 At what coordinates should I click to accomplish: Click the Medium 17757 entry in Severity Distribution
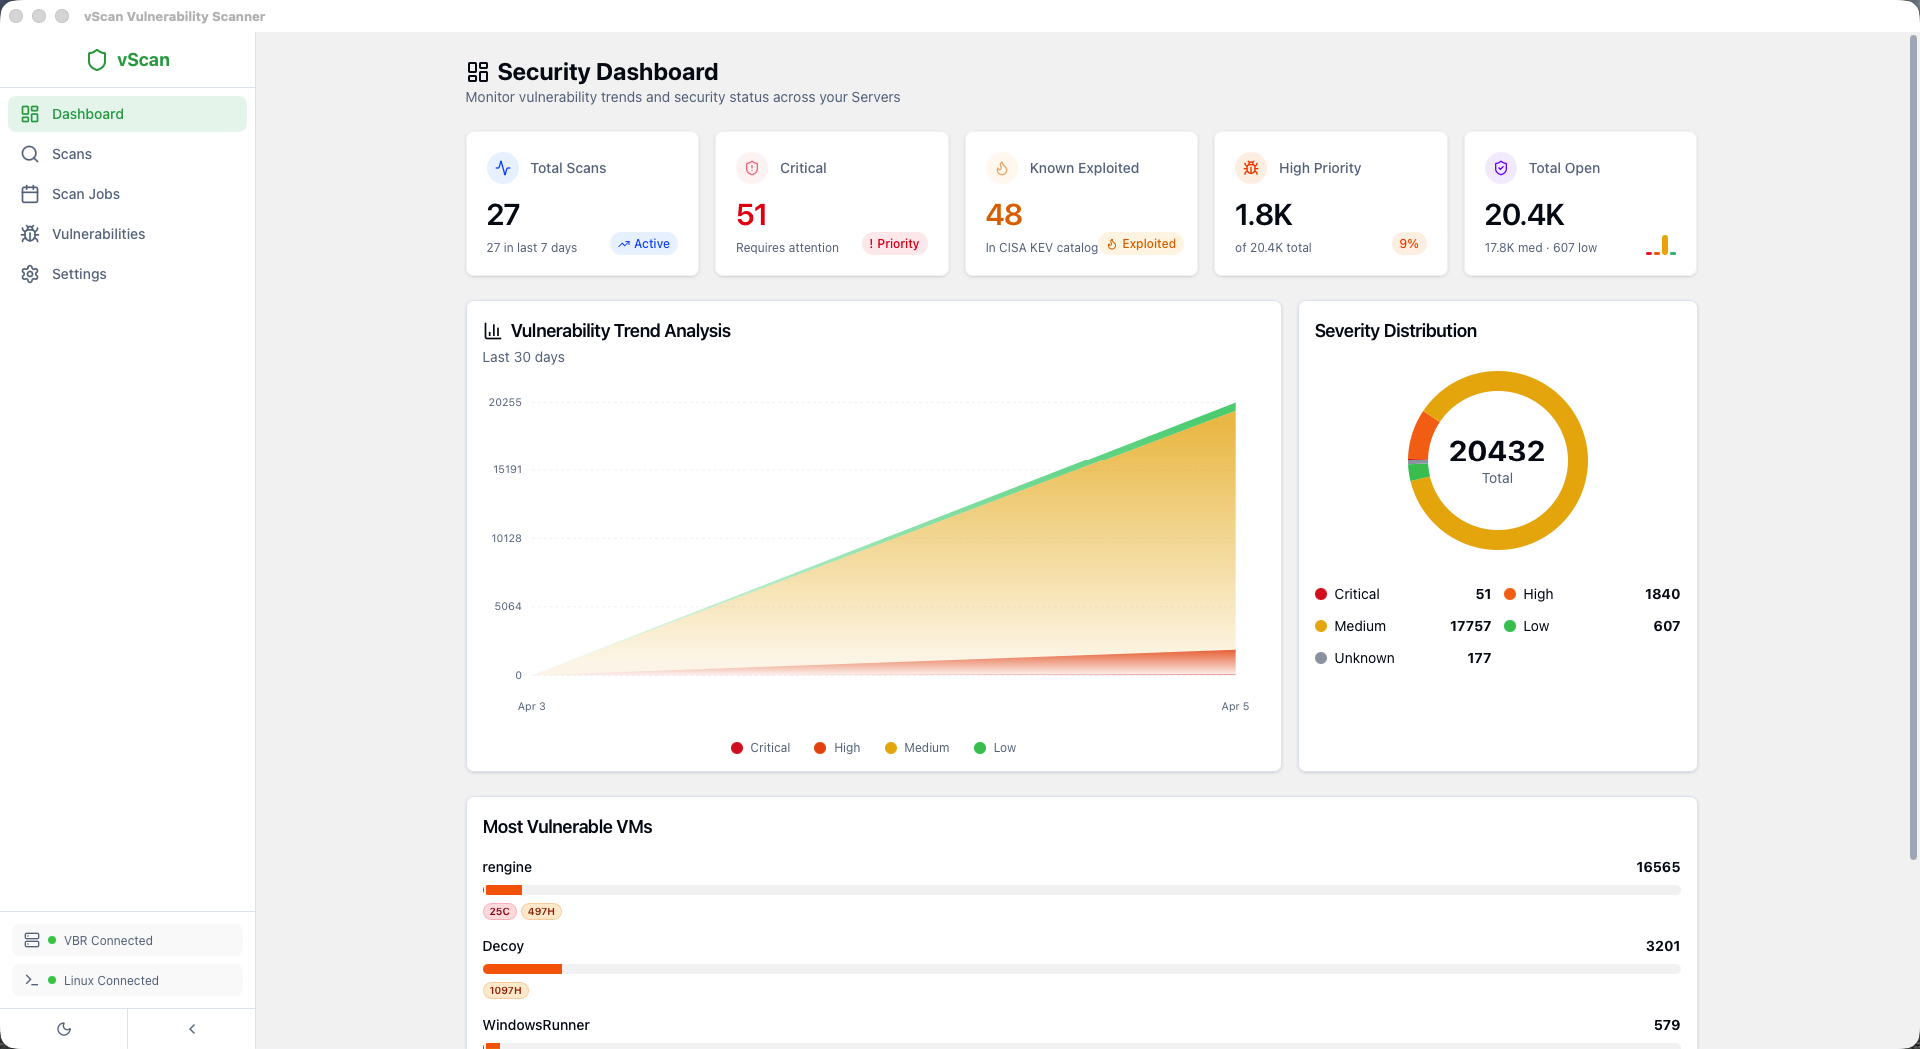(x=1403, y=626)
